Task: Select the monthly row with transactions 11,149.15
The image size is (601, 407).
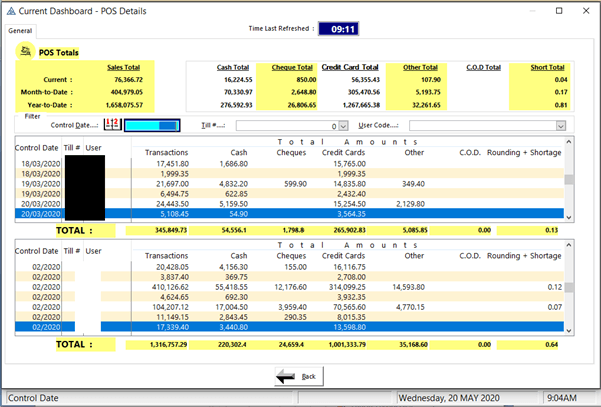Action: (x=289, y=317)
